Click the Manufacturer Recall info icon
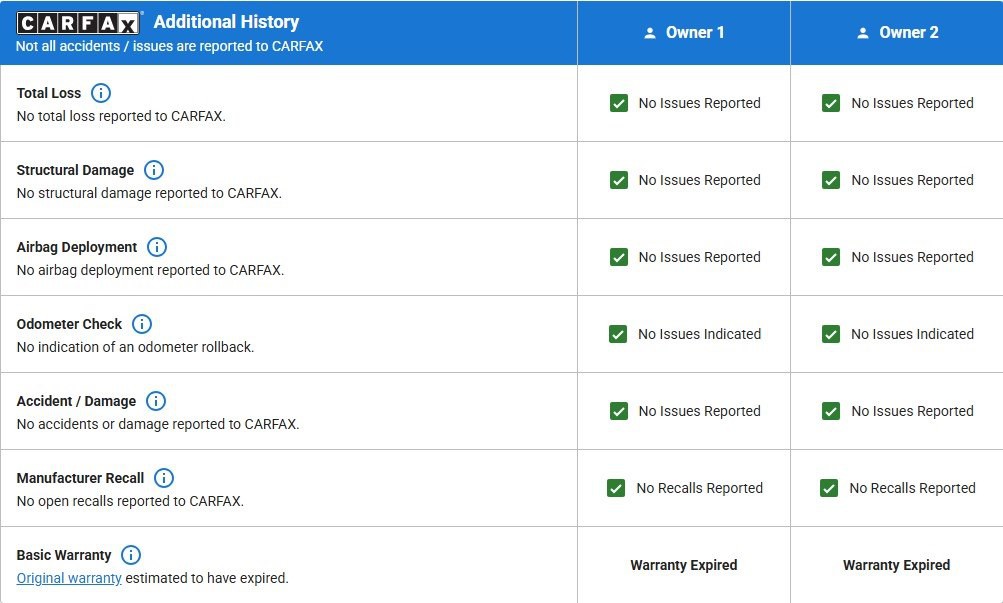This screenshot has height=603, width=1003. (x=164, y=478)
